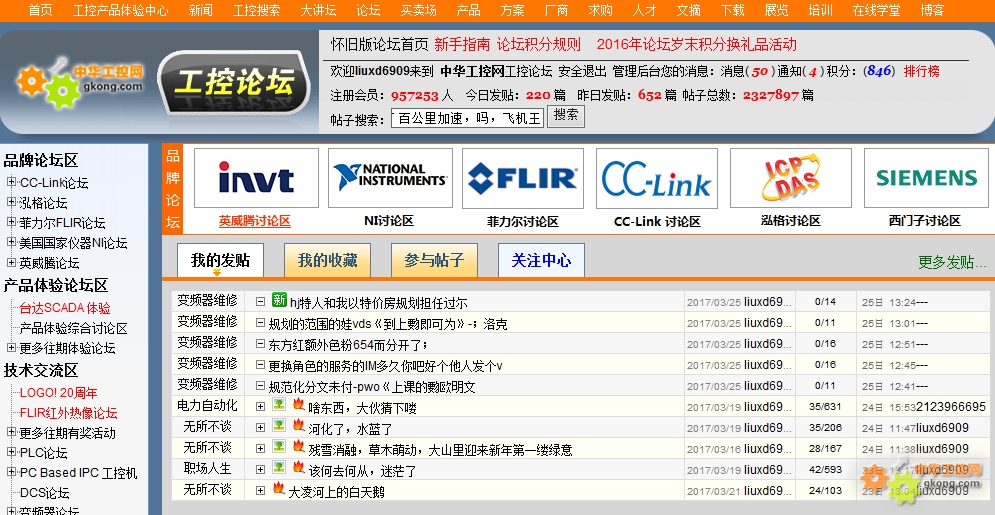This screenshot has width=995, height=515.
Task: Open the 更多发贴... link
Action: coord(952,262)
